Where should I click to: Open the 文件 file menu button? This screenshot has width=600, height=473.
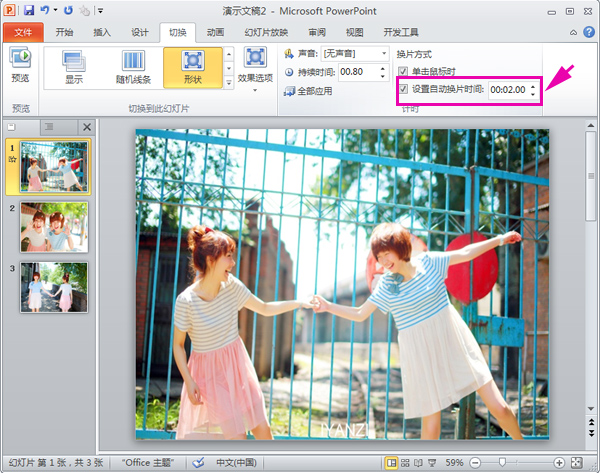[x=23, y=31]
